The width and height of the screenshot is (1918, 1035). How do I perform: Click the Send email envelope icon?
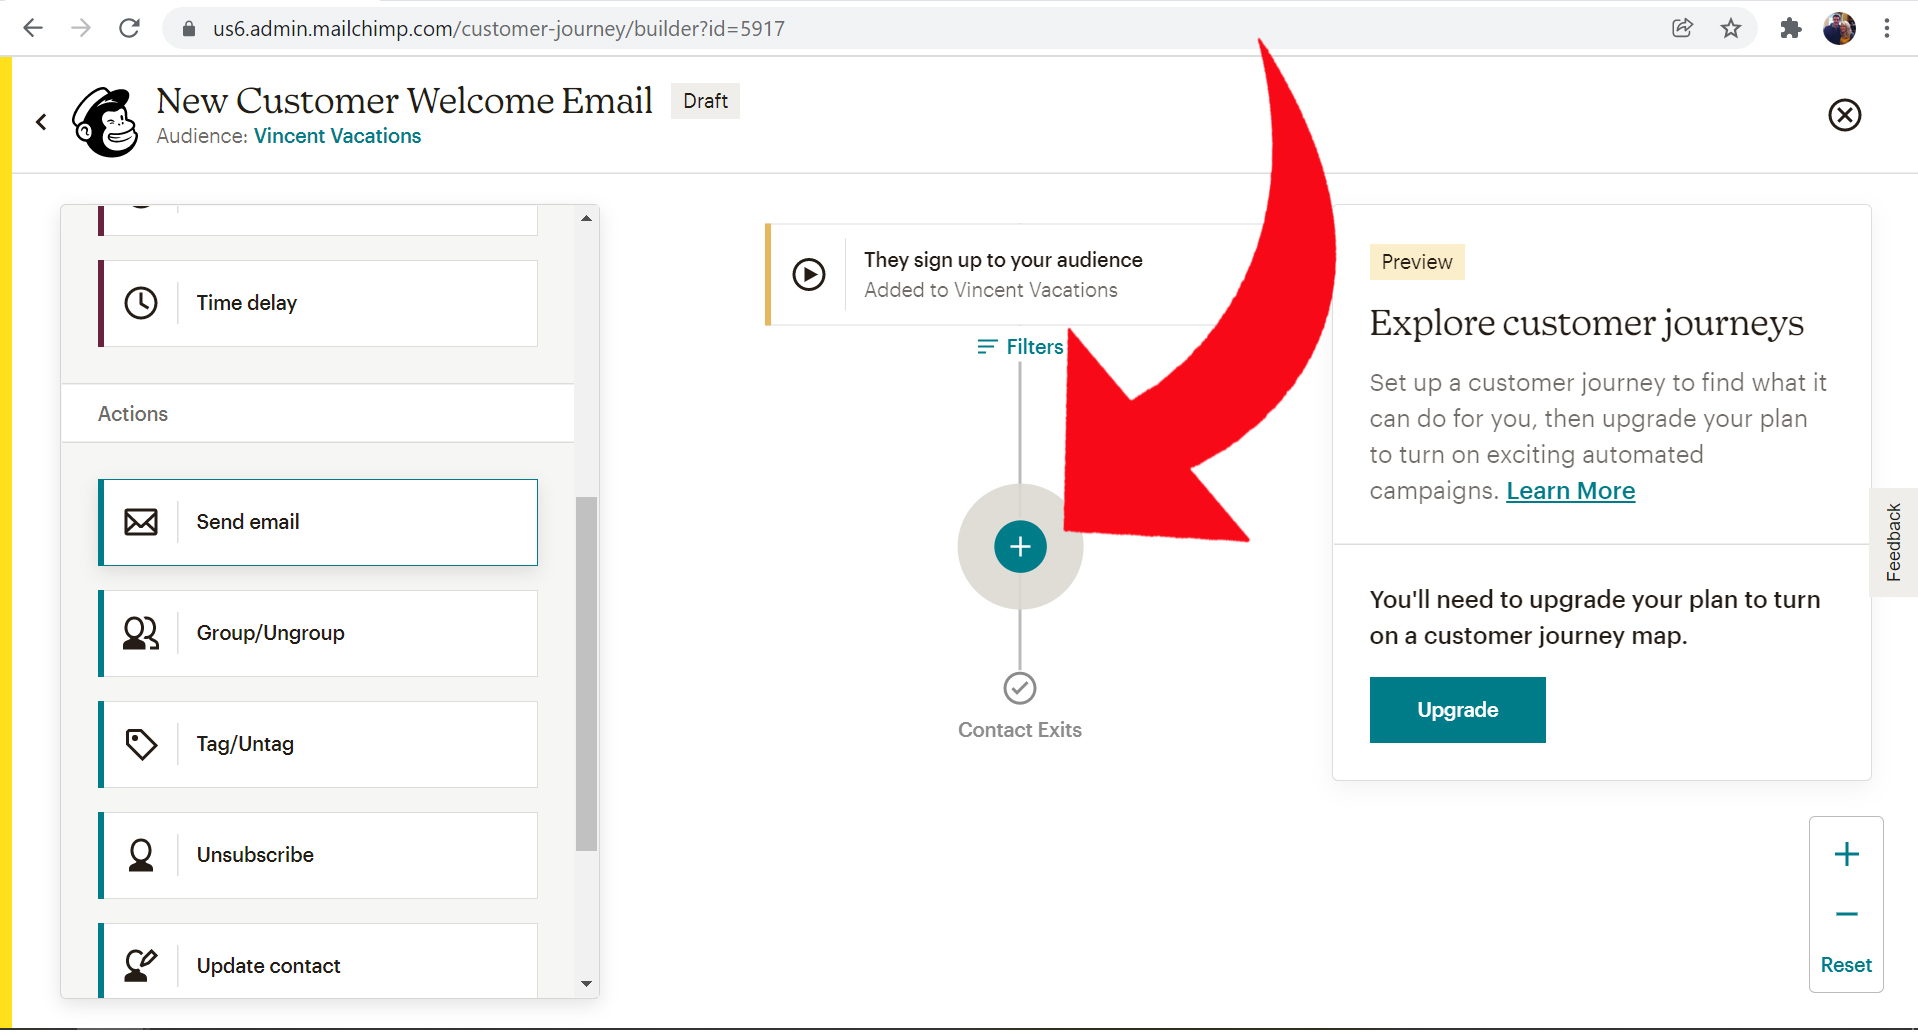(141, 522)
